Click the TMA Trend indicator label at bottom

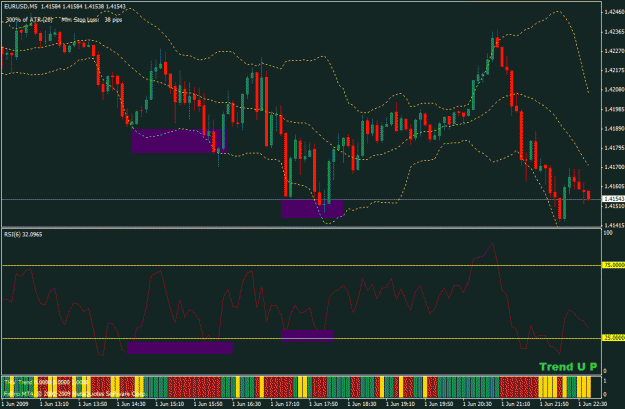[46, 382]
